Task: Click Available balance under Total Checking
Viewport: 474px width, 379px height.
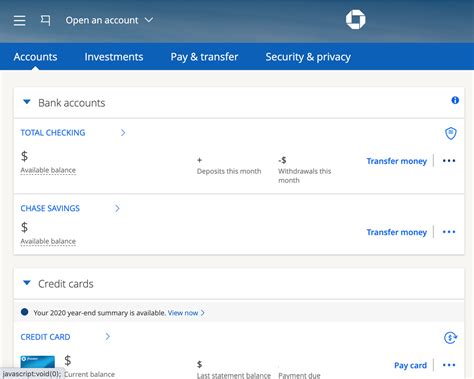Action: (48, 170)
